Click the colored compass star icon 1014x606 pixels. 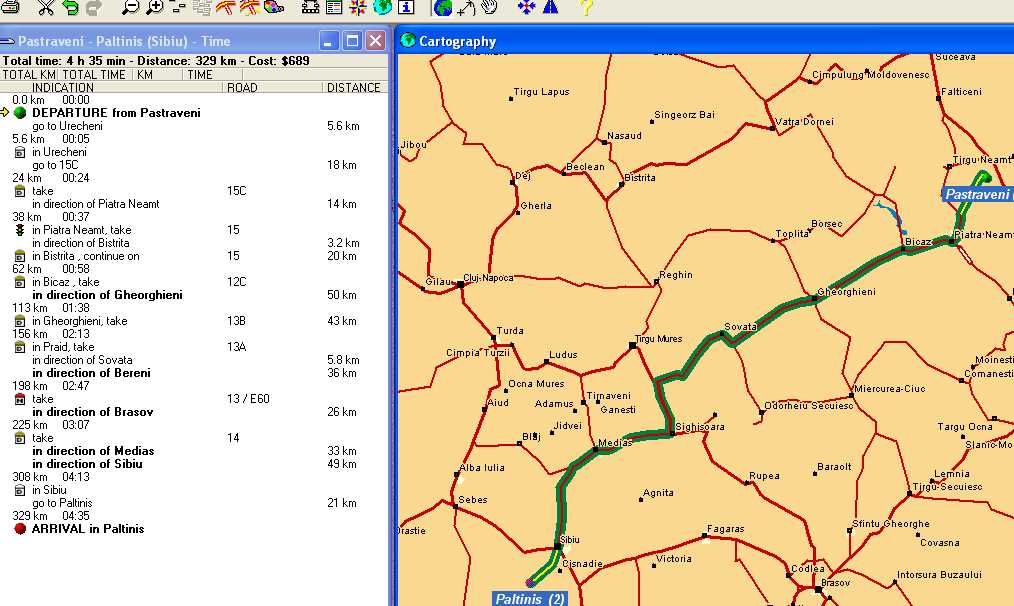pyautogui.click(x=358, y=7)
